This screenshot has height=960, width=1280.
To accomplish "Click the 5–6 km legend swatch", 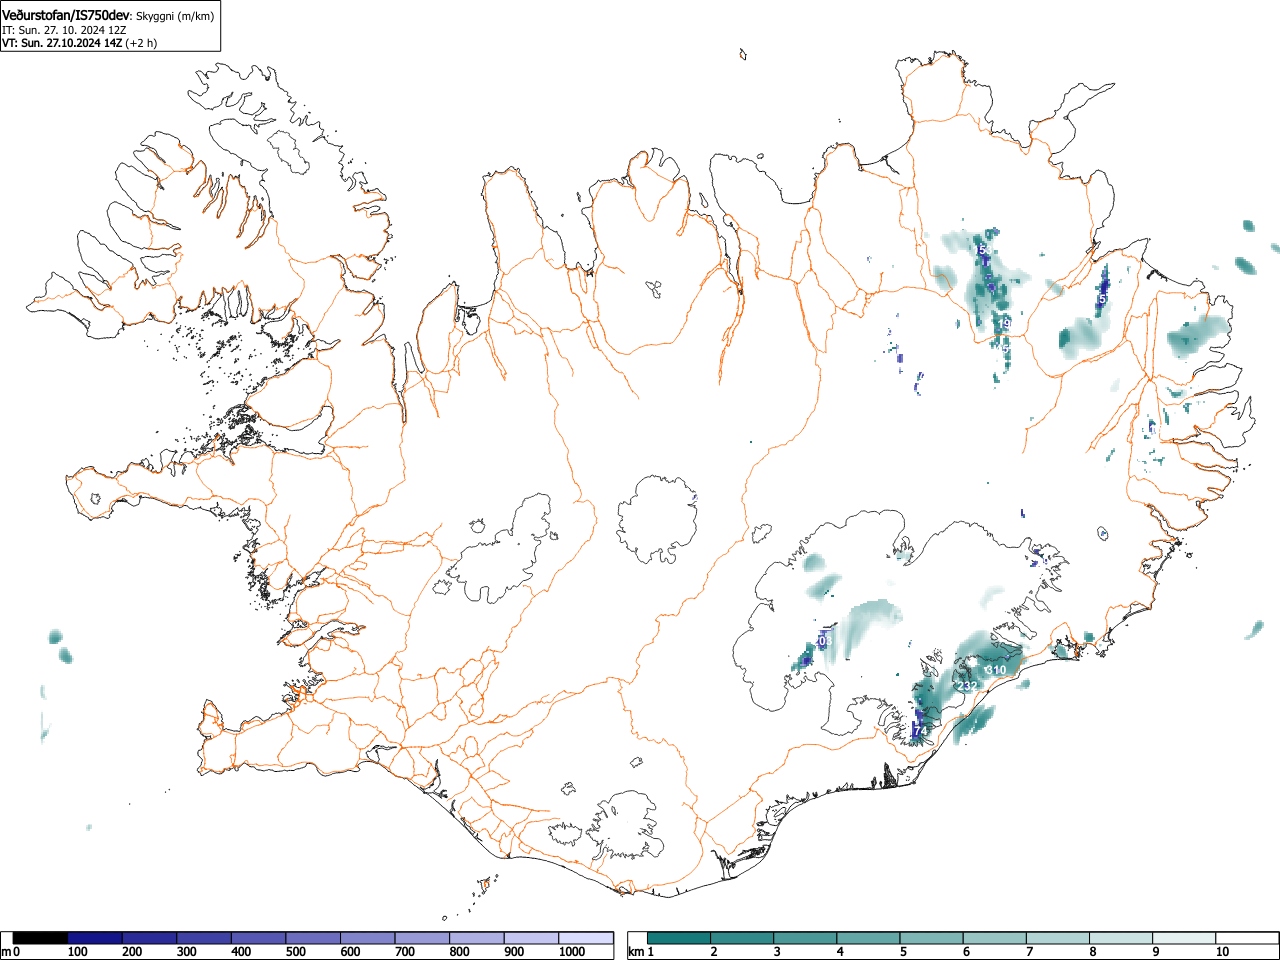I will coord(932,938).
